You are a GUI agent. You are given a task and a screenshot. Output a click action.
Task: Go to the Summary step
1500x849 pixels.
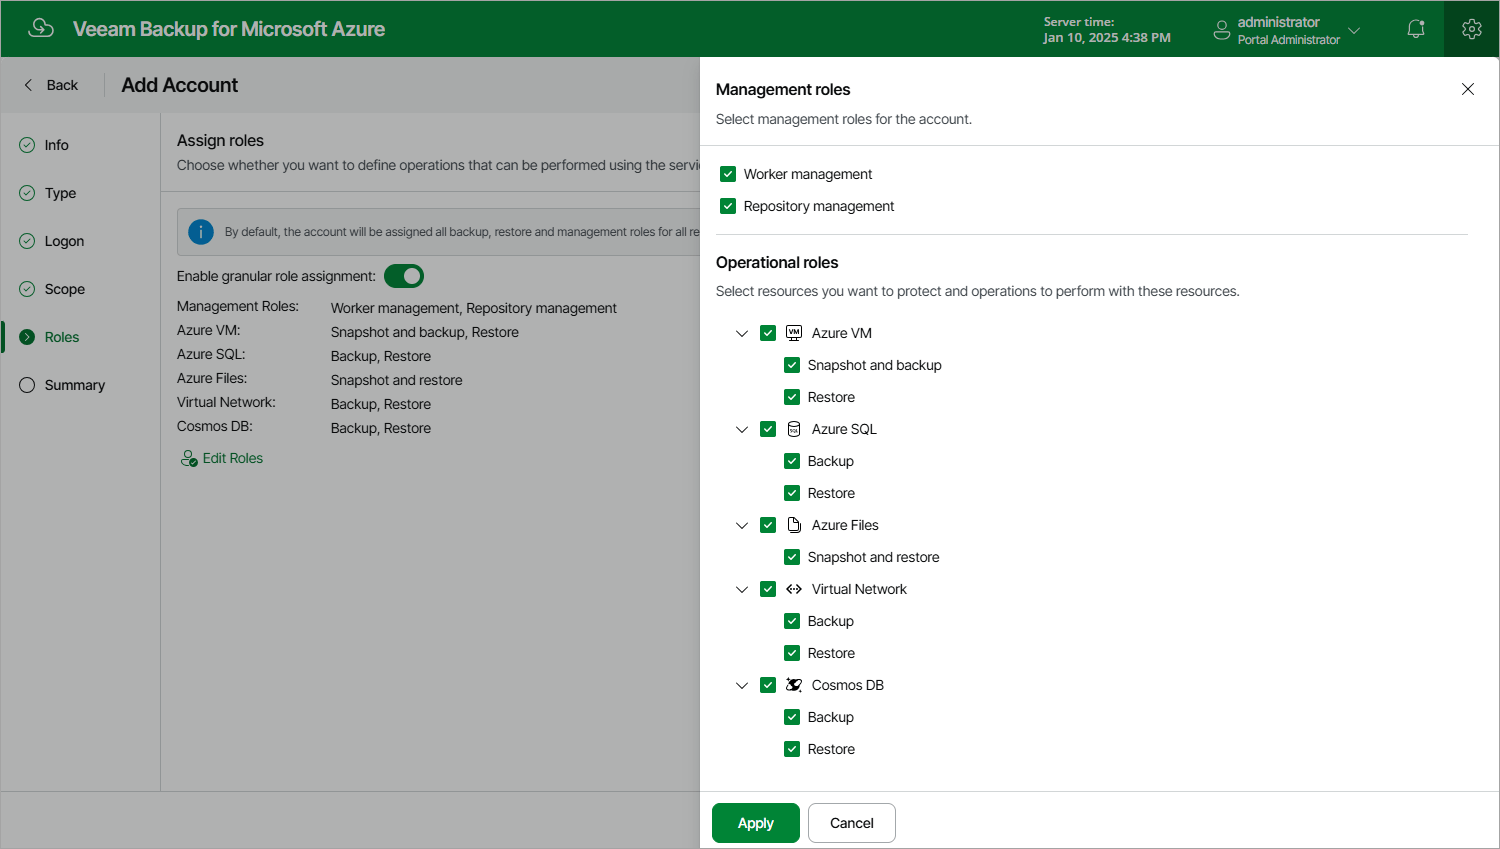click(73, 384)
